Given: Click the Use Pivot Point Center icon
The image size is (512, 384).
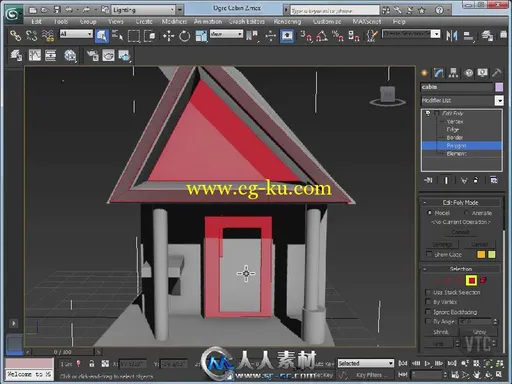Looking at the screenshot, I should (252, 36).
